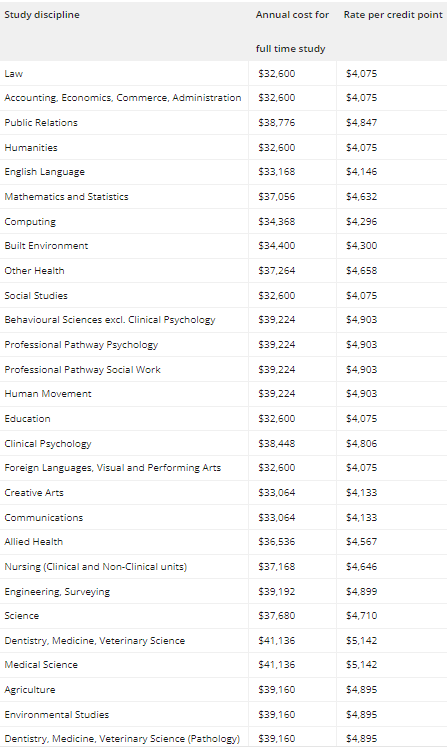Click Behavioural Sciences excl. Clinical Psychology
Image resolution: width=447 pixels, height=747 pixels.
[x=110, y=320]
